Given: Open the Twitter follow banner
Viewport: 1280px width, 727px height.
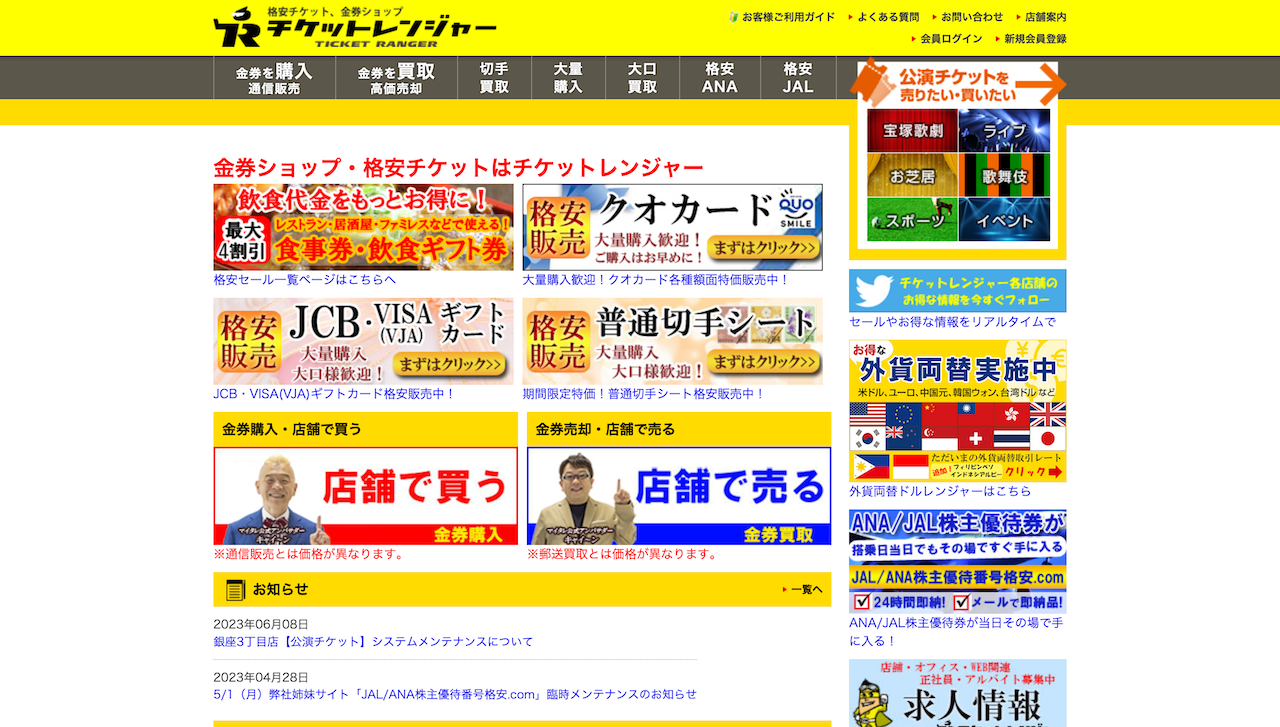Looking at the screenshot, I should pyautogui.click(x=957, y=291).
